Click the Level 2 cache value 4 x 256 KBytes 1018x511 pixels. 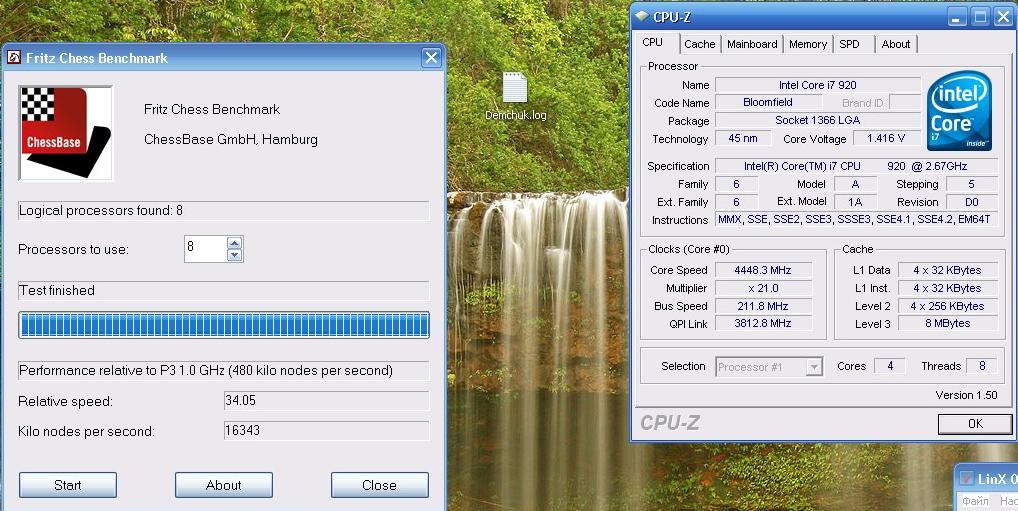[948, 306]
